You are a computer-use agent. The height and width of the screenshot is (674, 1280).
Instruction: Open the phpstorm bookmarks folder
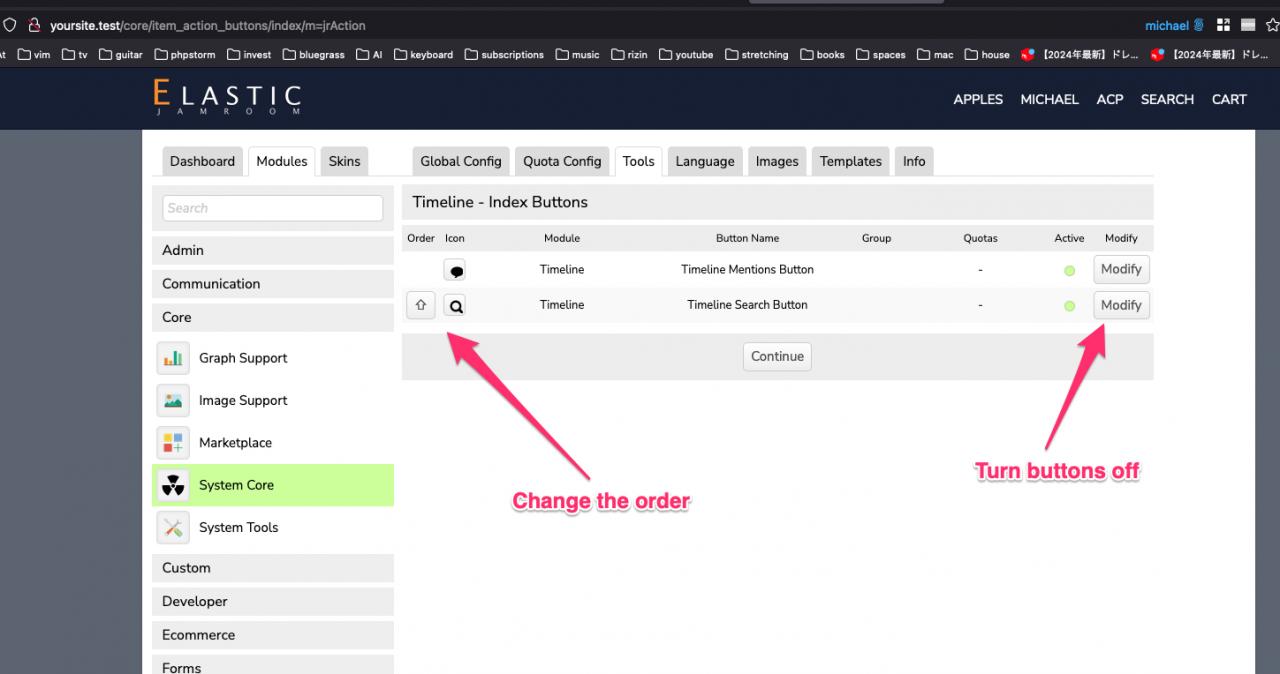[x=185, y=55]
